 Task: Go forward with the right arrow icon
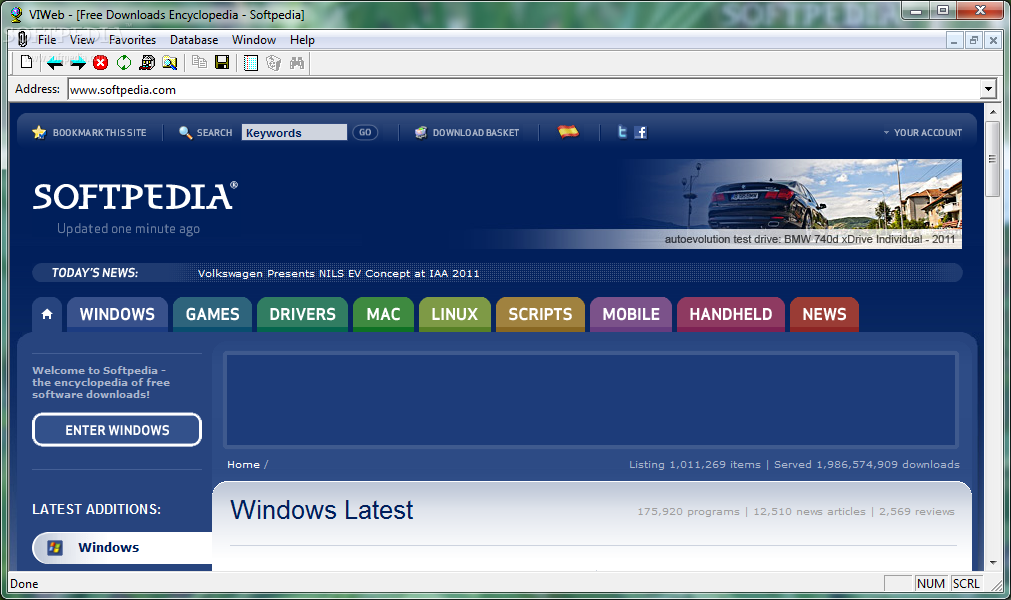pyautogui.click(x=78, y=63)
